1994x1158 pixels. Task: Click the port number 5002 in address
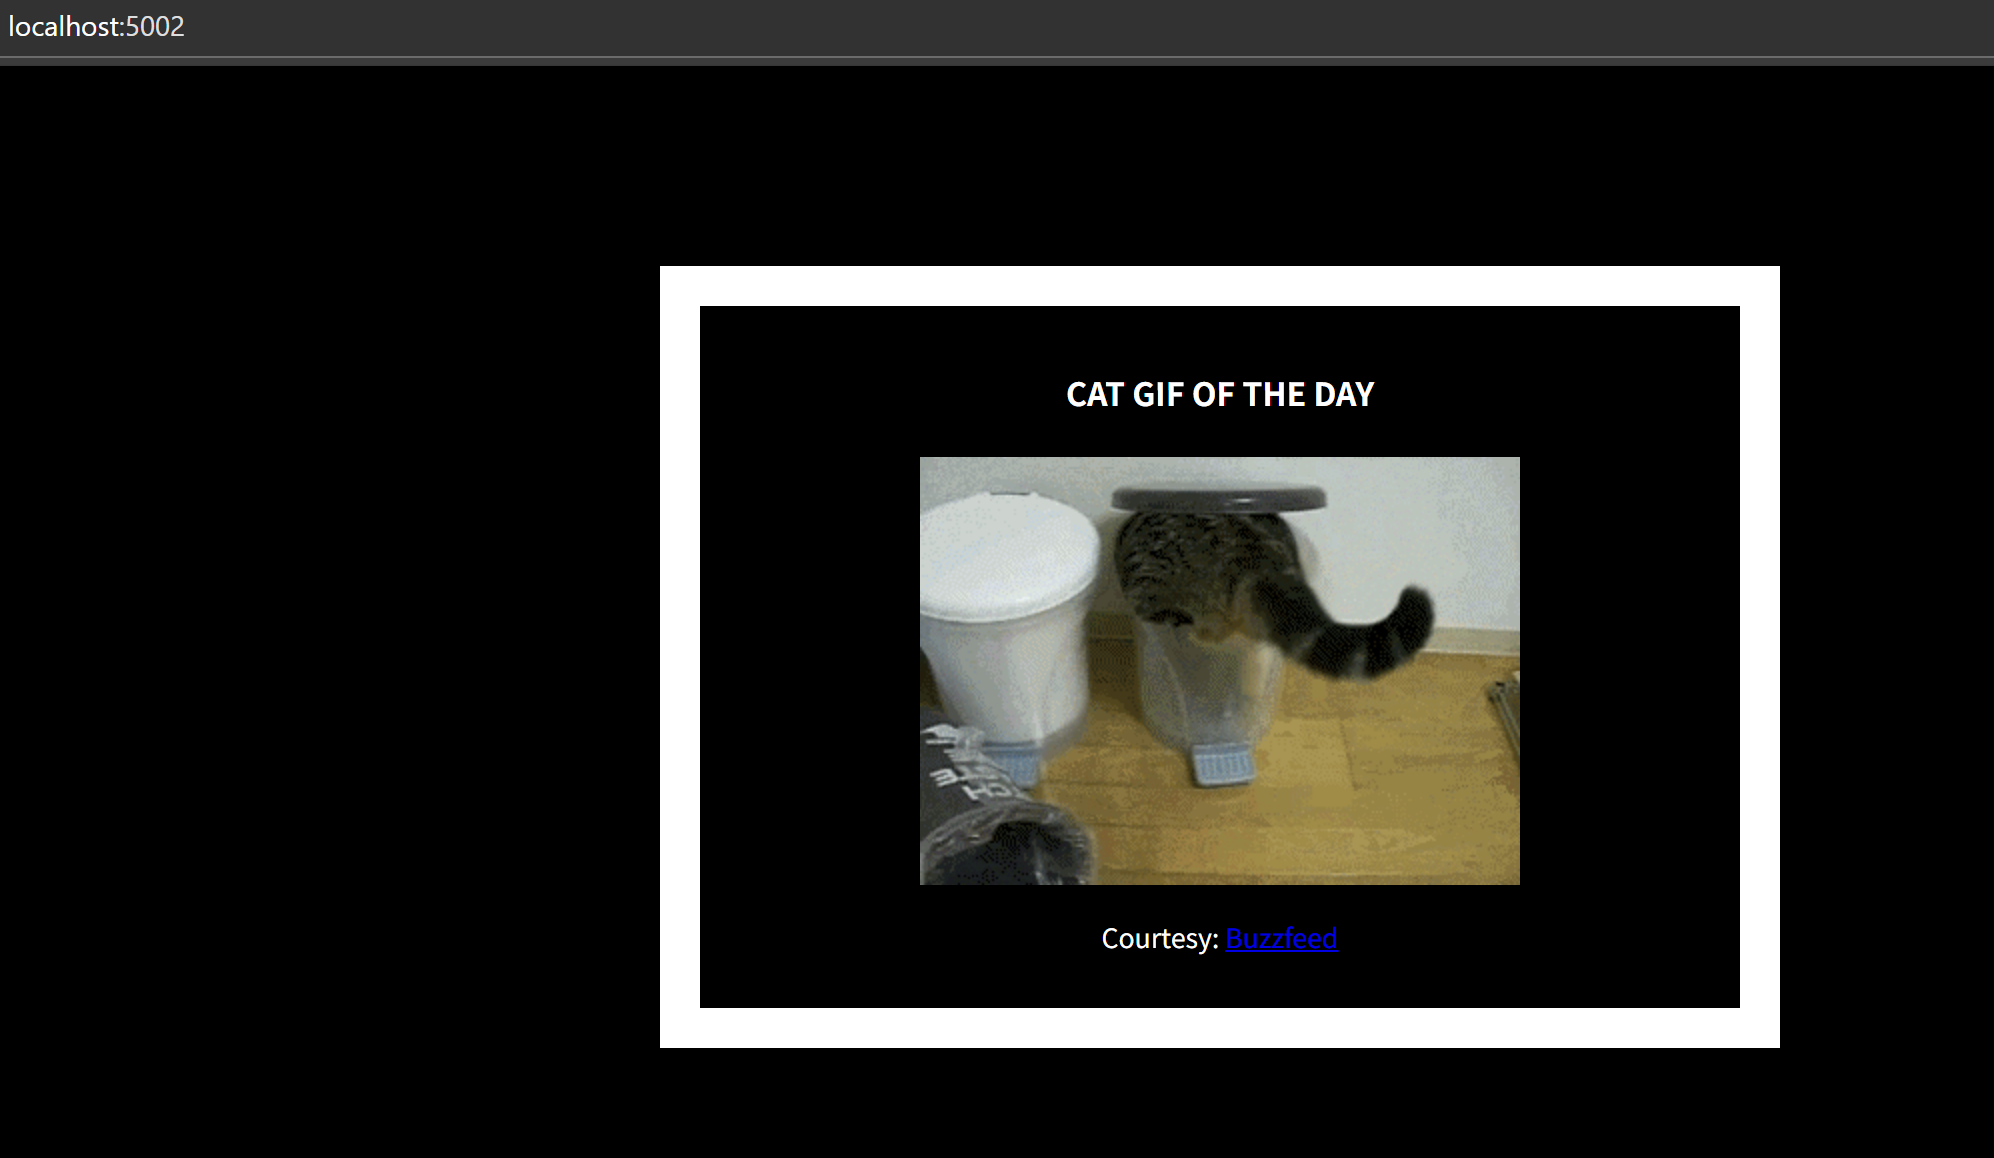tap(155, 27)
